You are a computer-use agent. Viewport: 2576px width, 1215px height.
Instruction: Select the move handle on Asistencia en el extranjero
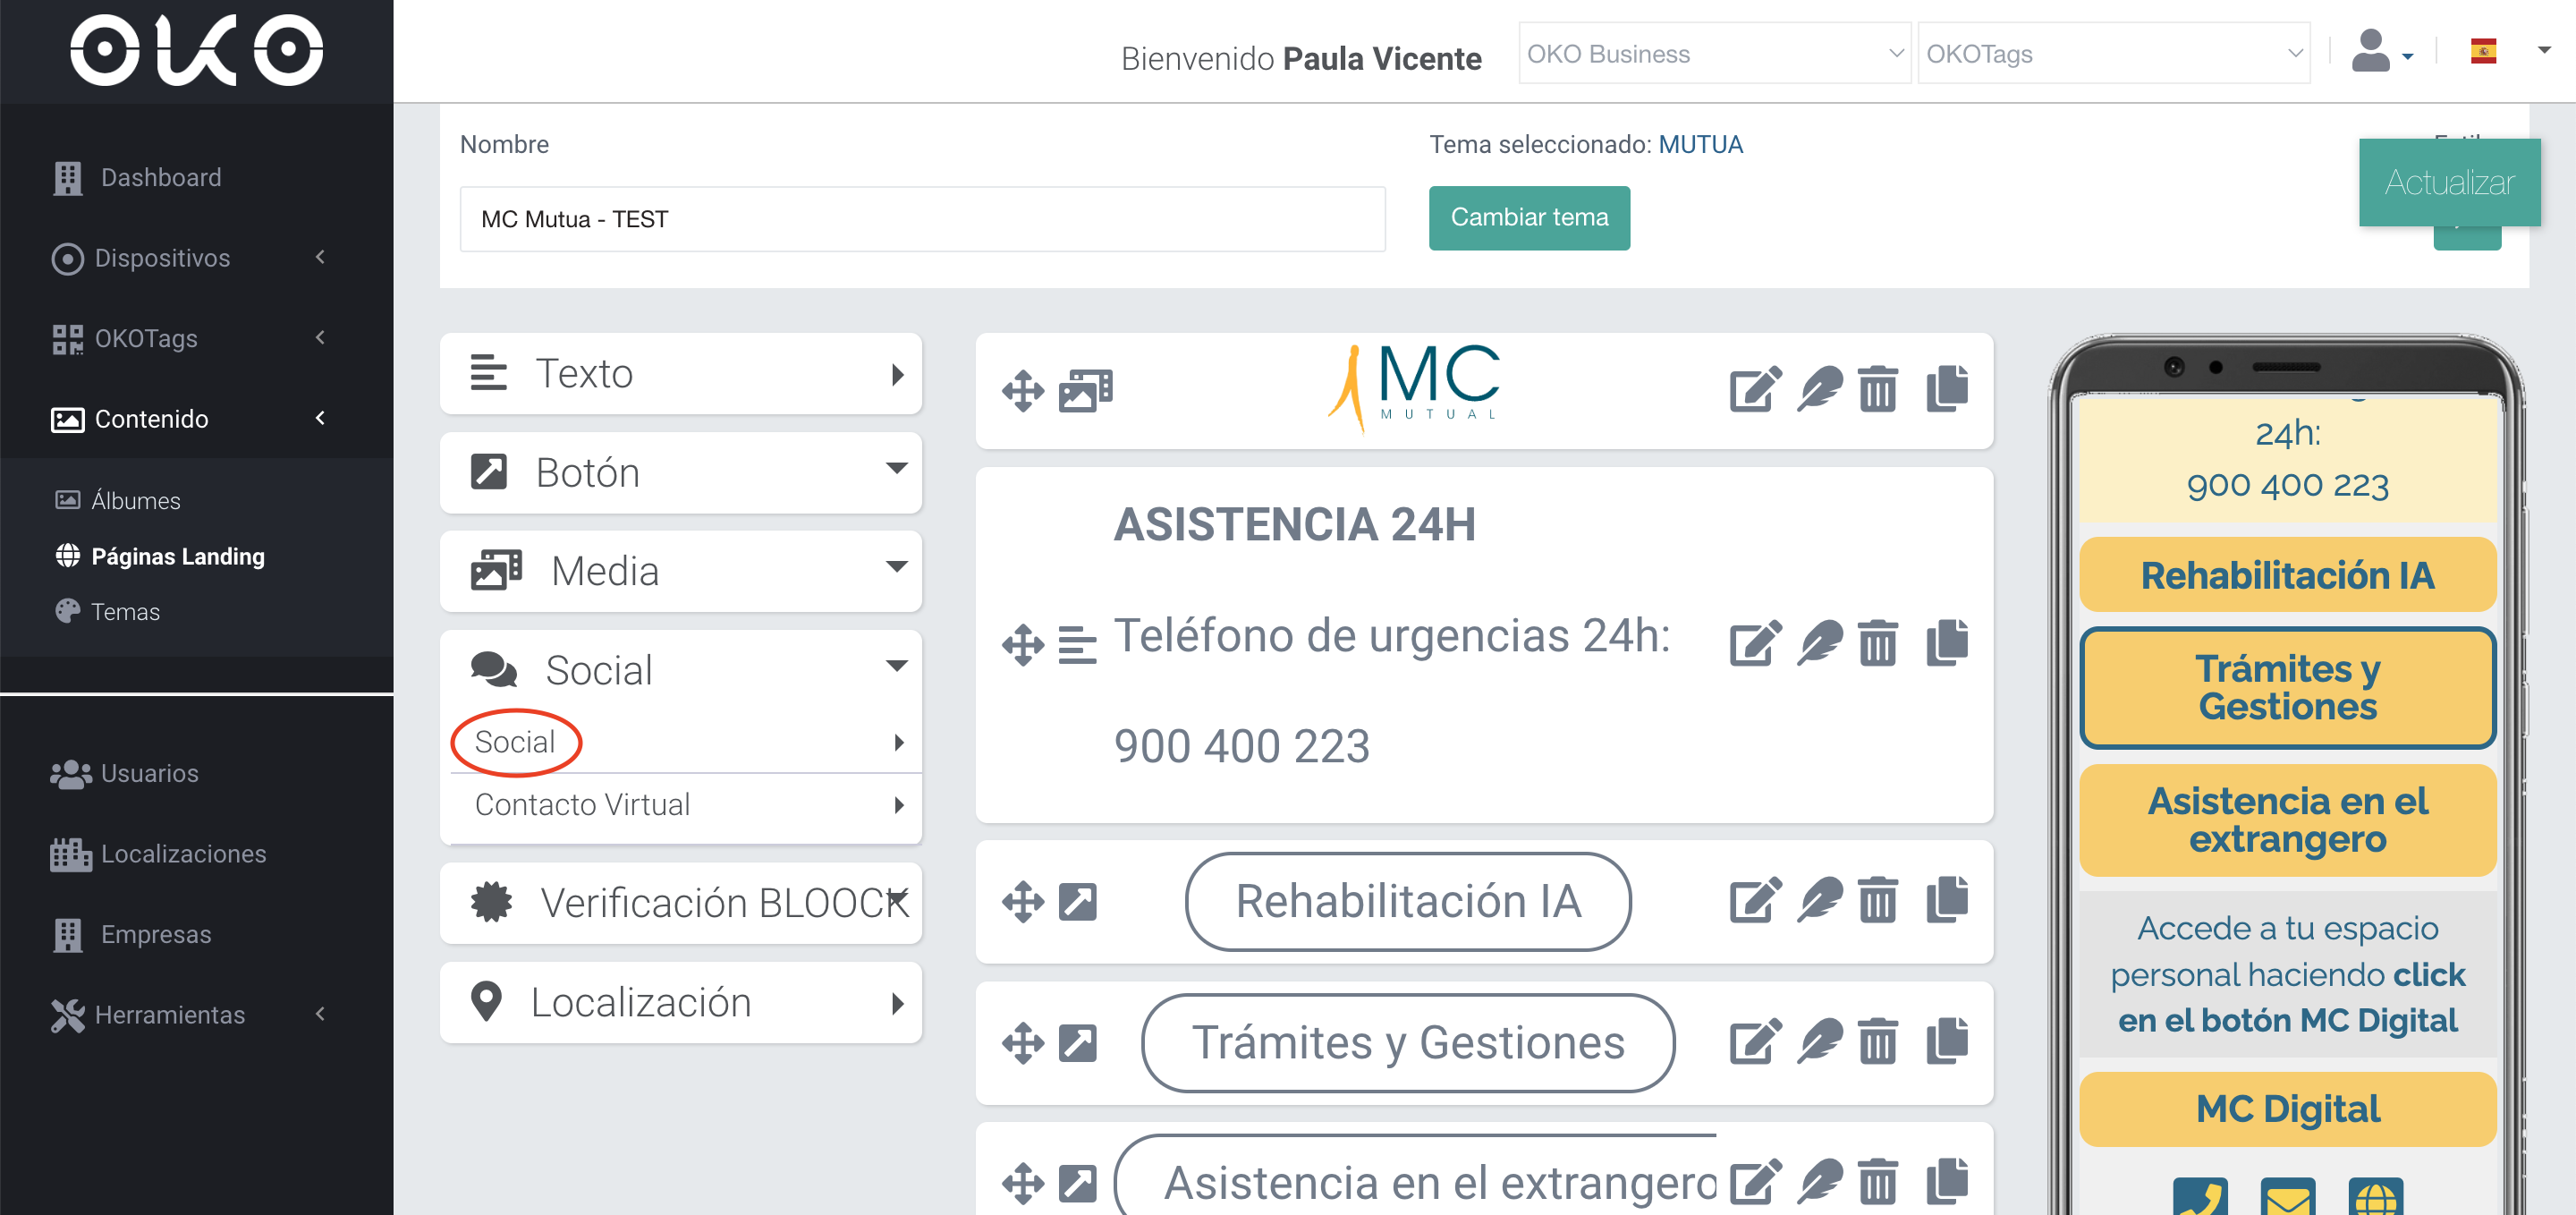coord(1023,1182)
